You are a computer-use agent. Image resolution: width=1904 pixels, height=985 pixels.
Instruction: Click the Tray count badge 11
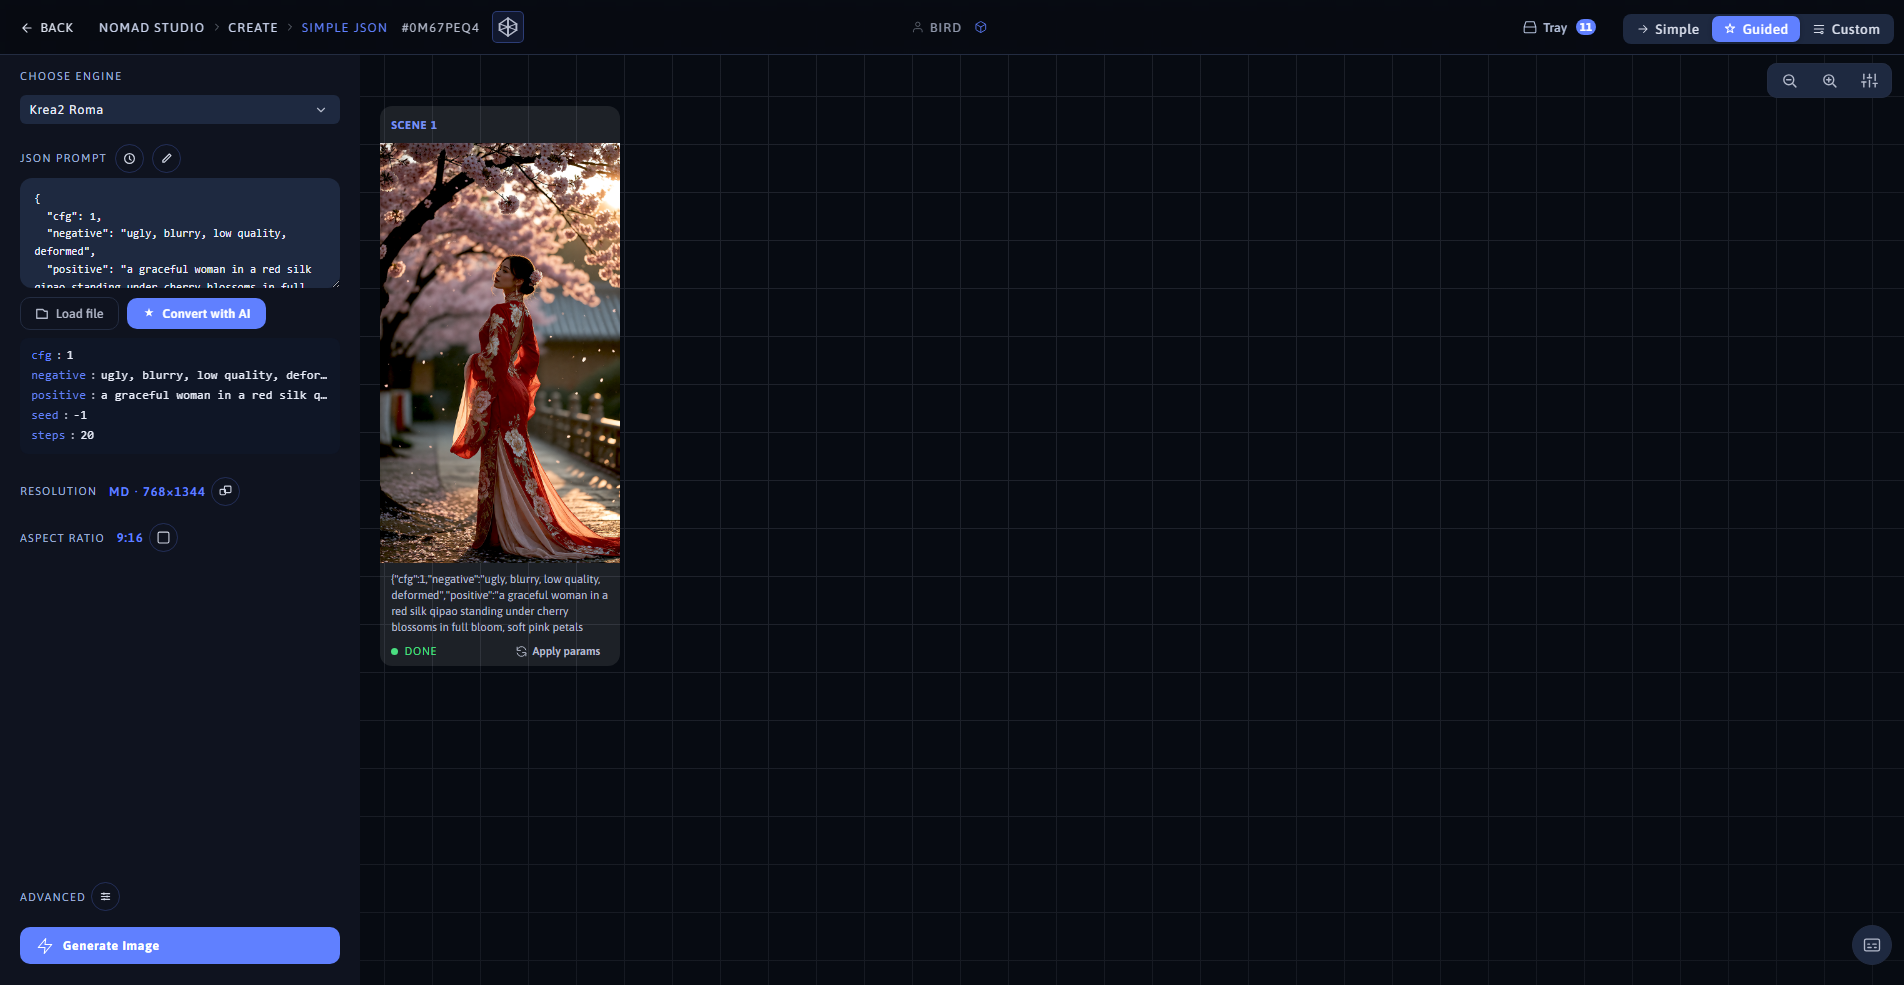[1586, 28]
